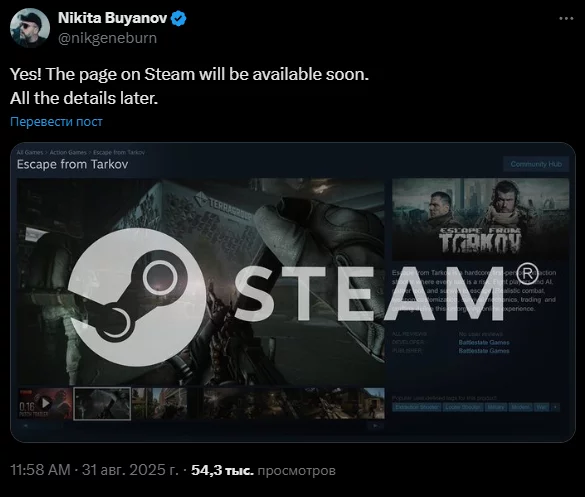The height and width of the screenshot is (497, 585).
Task: Click the 54,3 тыс. просмотров view count
Action: (x=263, y=471)
